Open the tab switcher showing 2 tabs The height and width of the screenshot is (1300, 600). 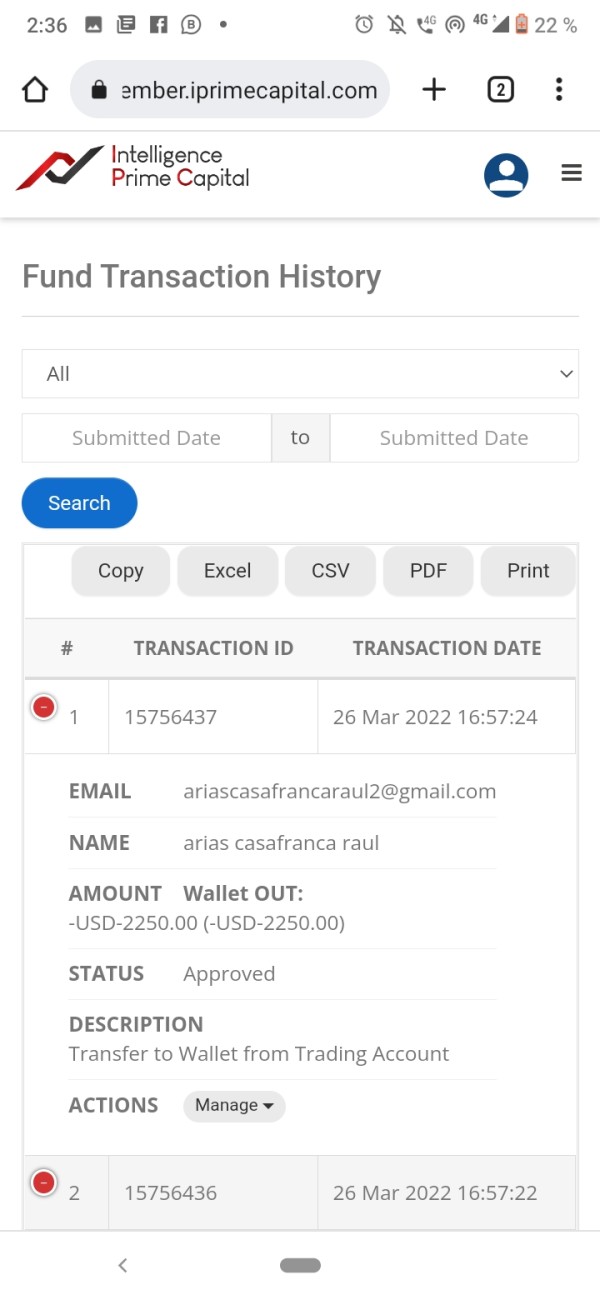[500, 90]
